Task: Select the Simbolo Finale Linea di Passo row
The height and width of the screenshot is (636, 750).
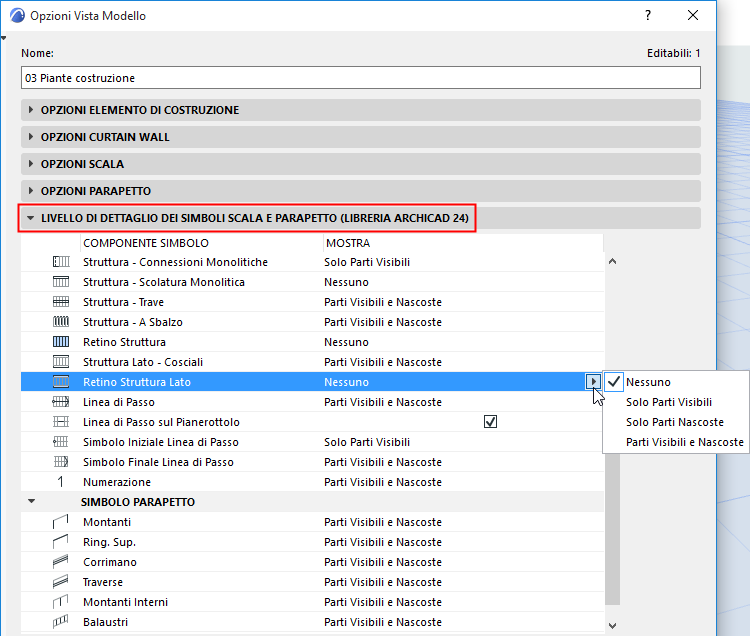Action: 312,462
